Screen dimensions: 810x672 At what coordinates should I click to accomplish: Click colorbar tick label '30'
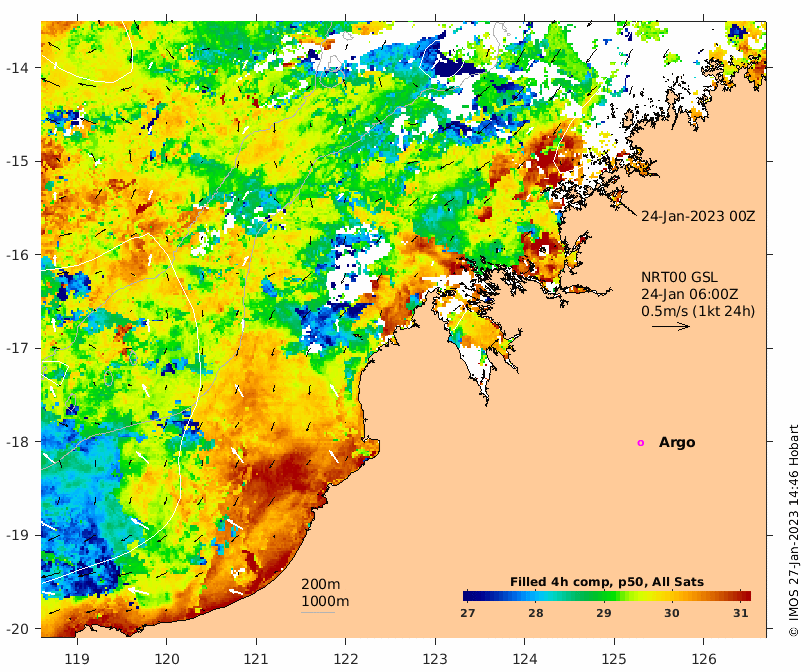tap(672, 613)
